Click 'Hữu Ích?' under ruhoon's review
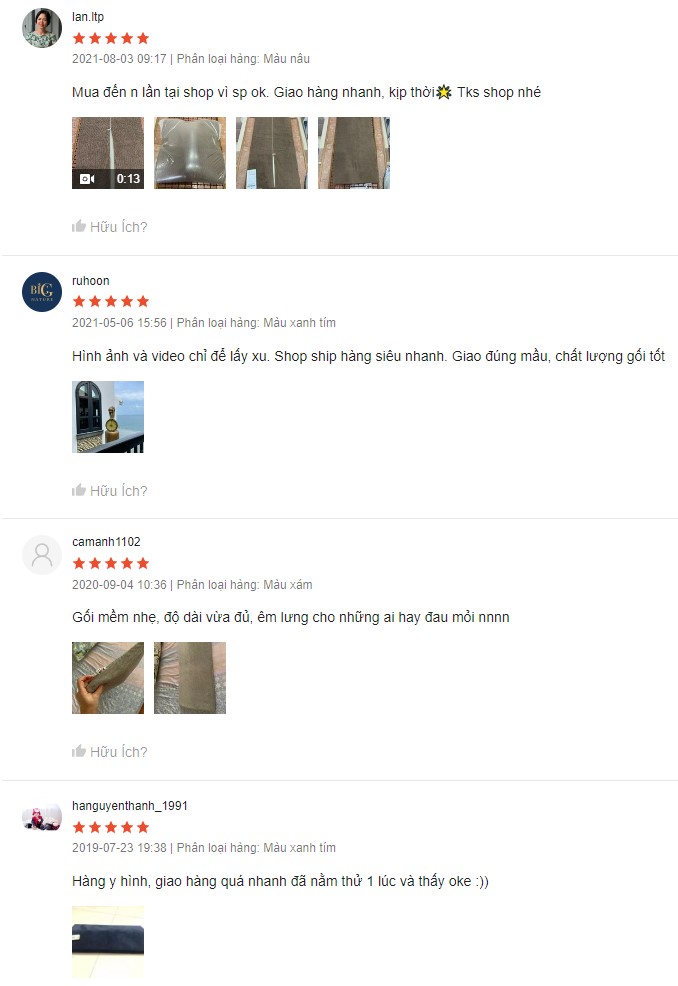678x986 pixels. tap(118, 490)
